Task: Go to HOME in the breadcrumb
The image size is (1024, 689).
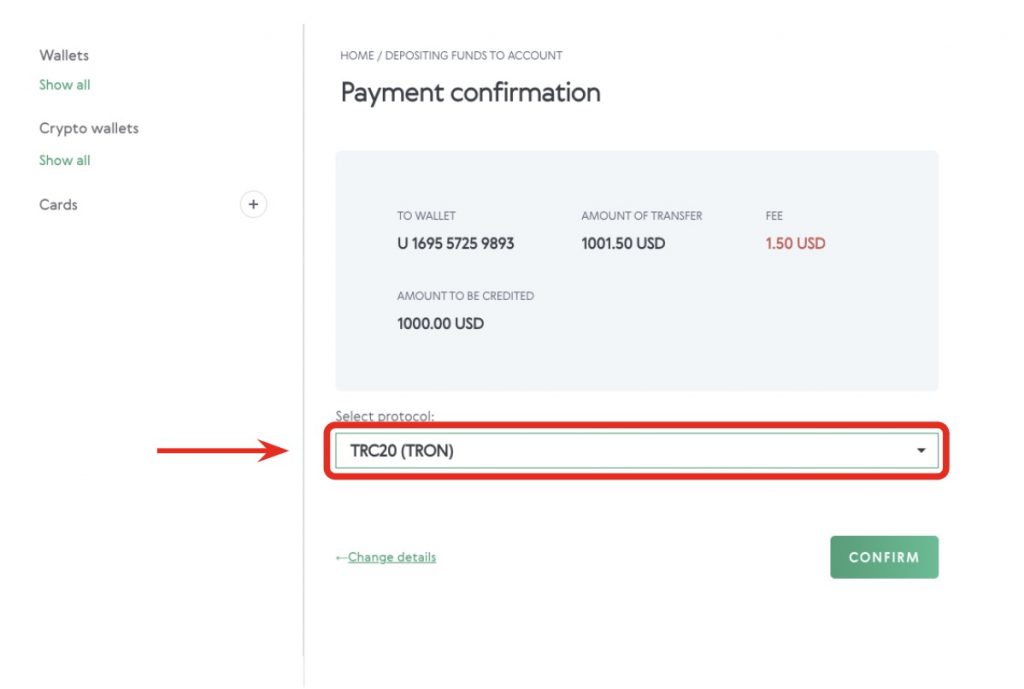Action: 357,55
